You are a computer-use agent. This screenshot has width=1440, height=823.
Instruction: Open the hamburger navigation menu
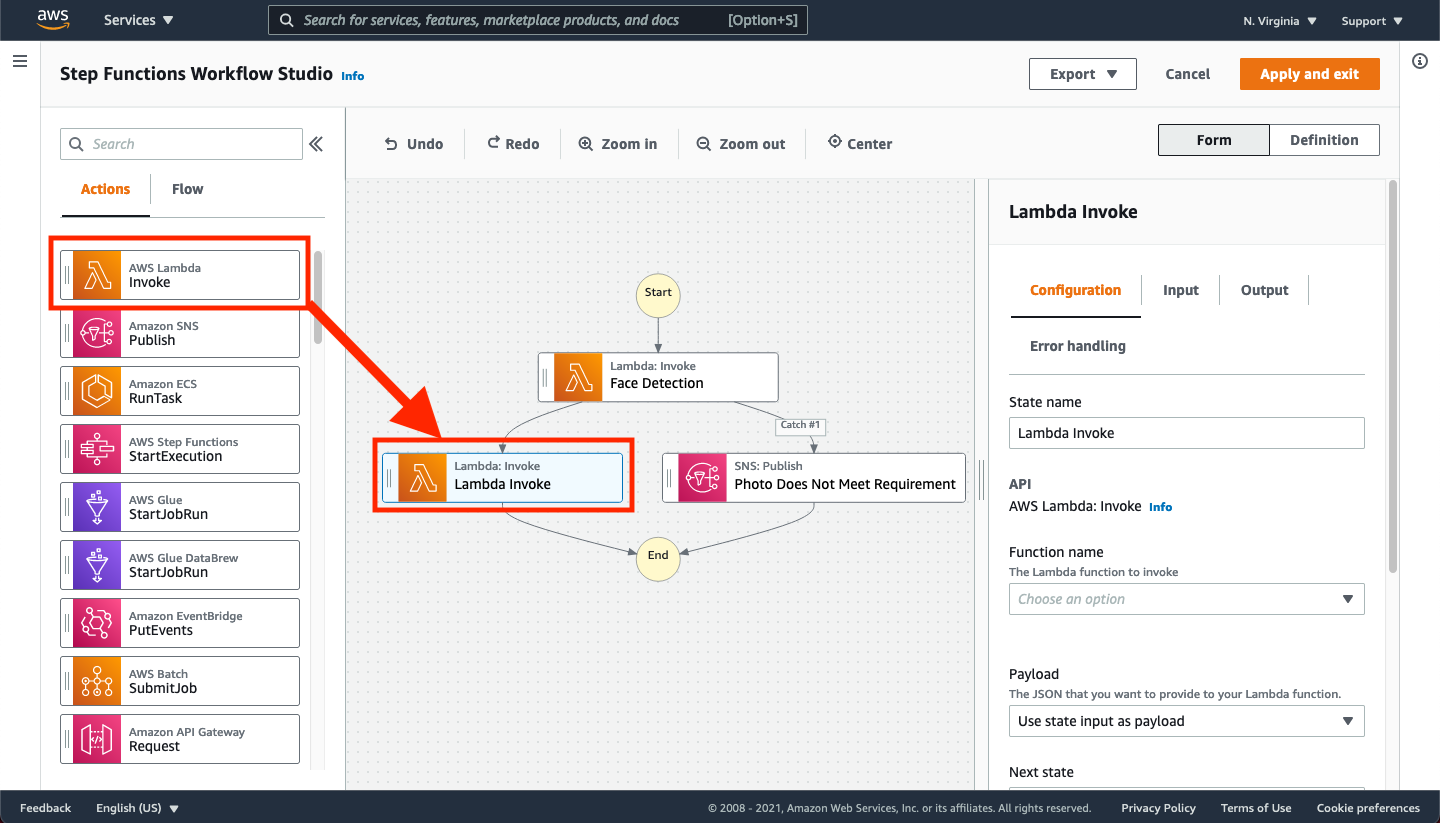(19, 62)
